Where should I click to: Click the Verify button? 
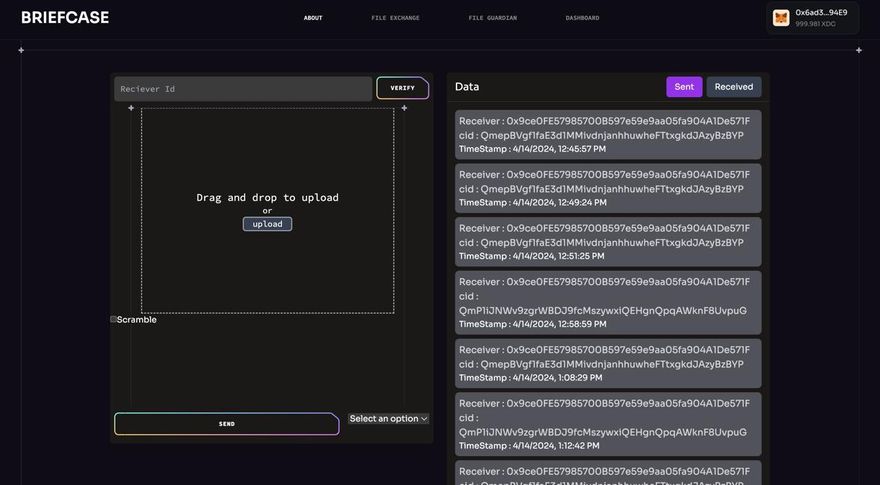[x=402, y=88]
